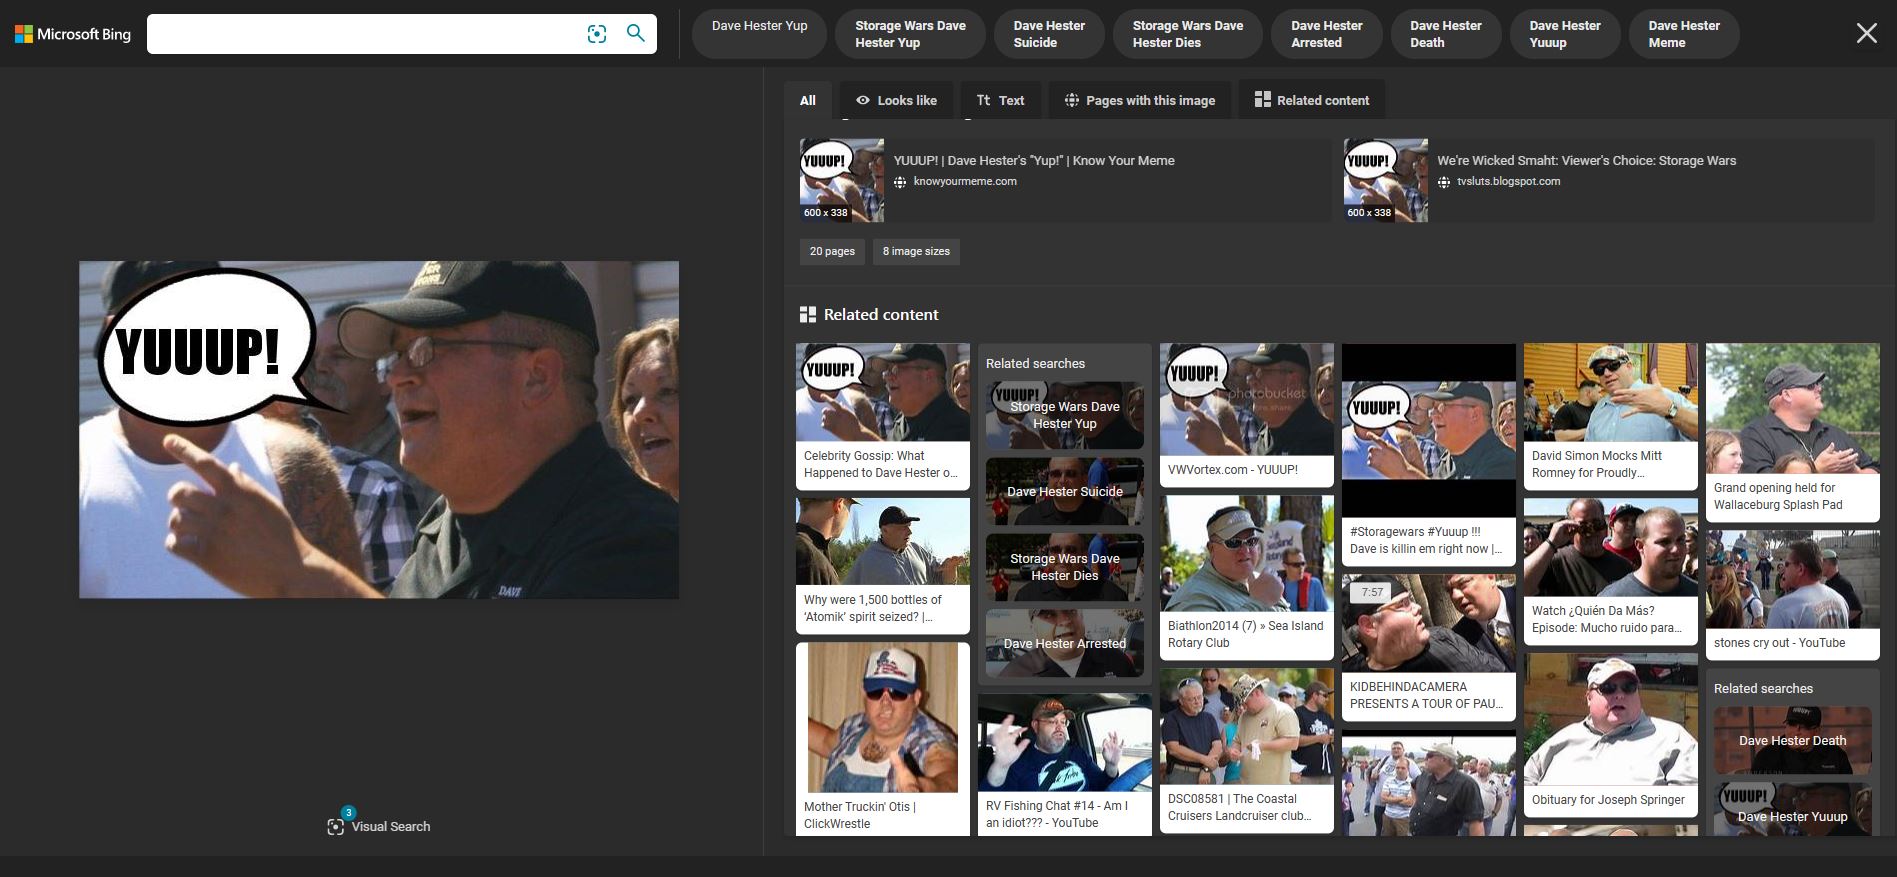
Task: Click the 8 image sizes button
Action: pos(916,251)
